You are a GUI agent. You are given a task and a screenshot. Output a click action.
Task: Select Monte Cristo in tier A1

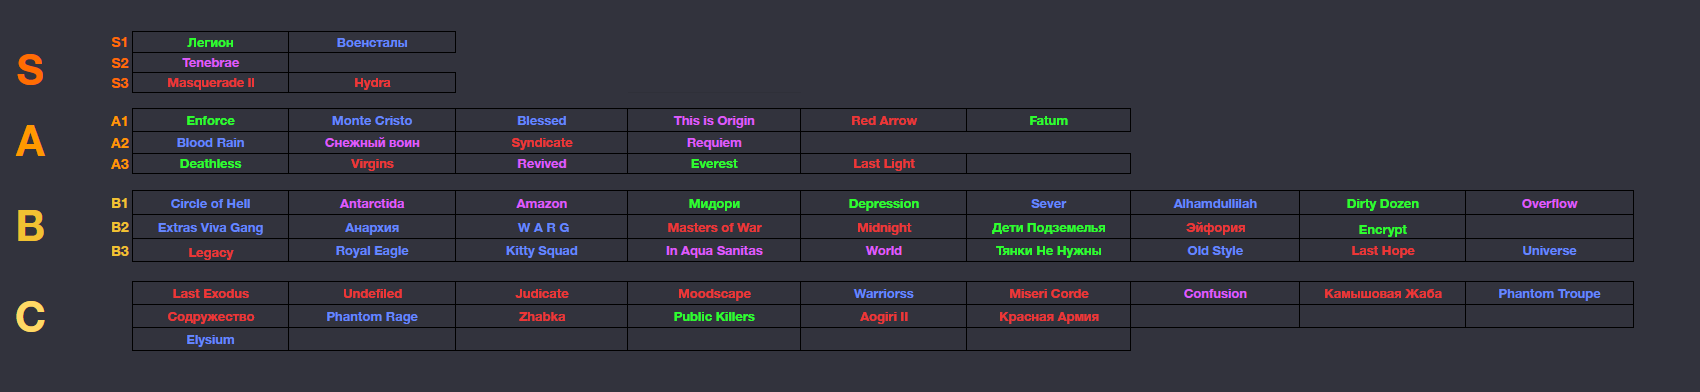(x=372, y=120)
